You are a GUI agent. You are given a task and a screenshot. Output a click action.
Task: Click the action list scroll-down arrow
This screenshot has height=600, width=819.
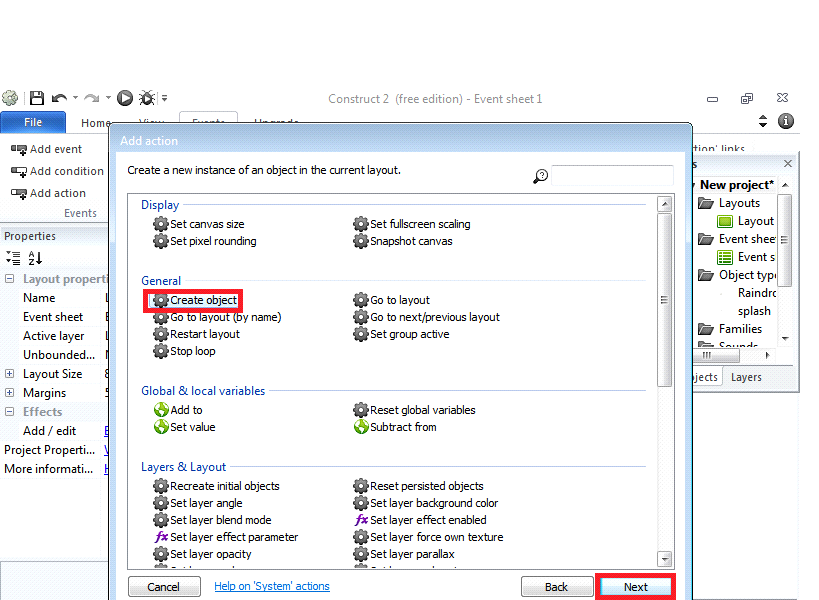(664, 559)
